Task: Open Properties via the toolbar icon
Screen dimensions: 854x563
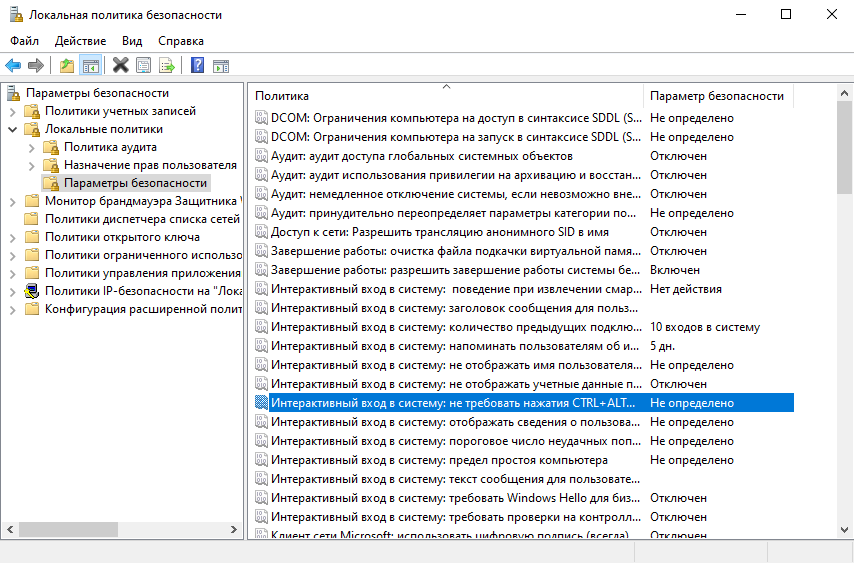Action: click(x=144, y=66)
